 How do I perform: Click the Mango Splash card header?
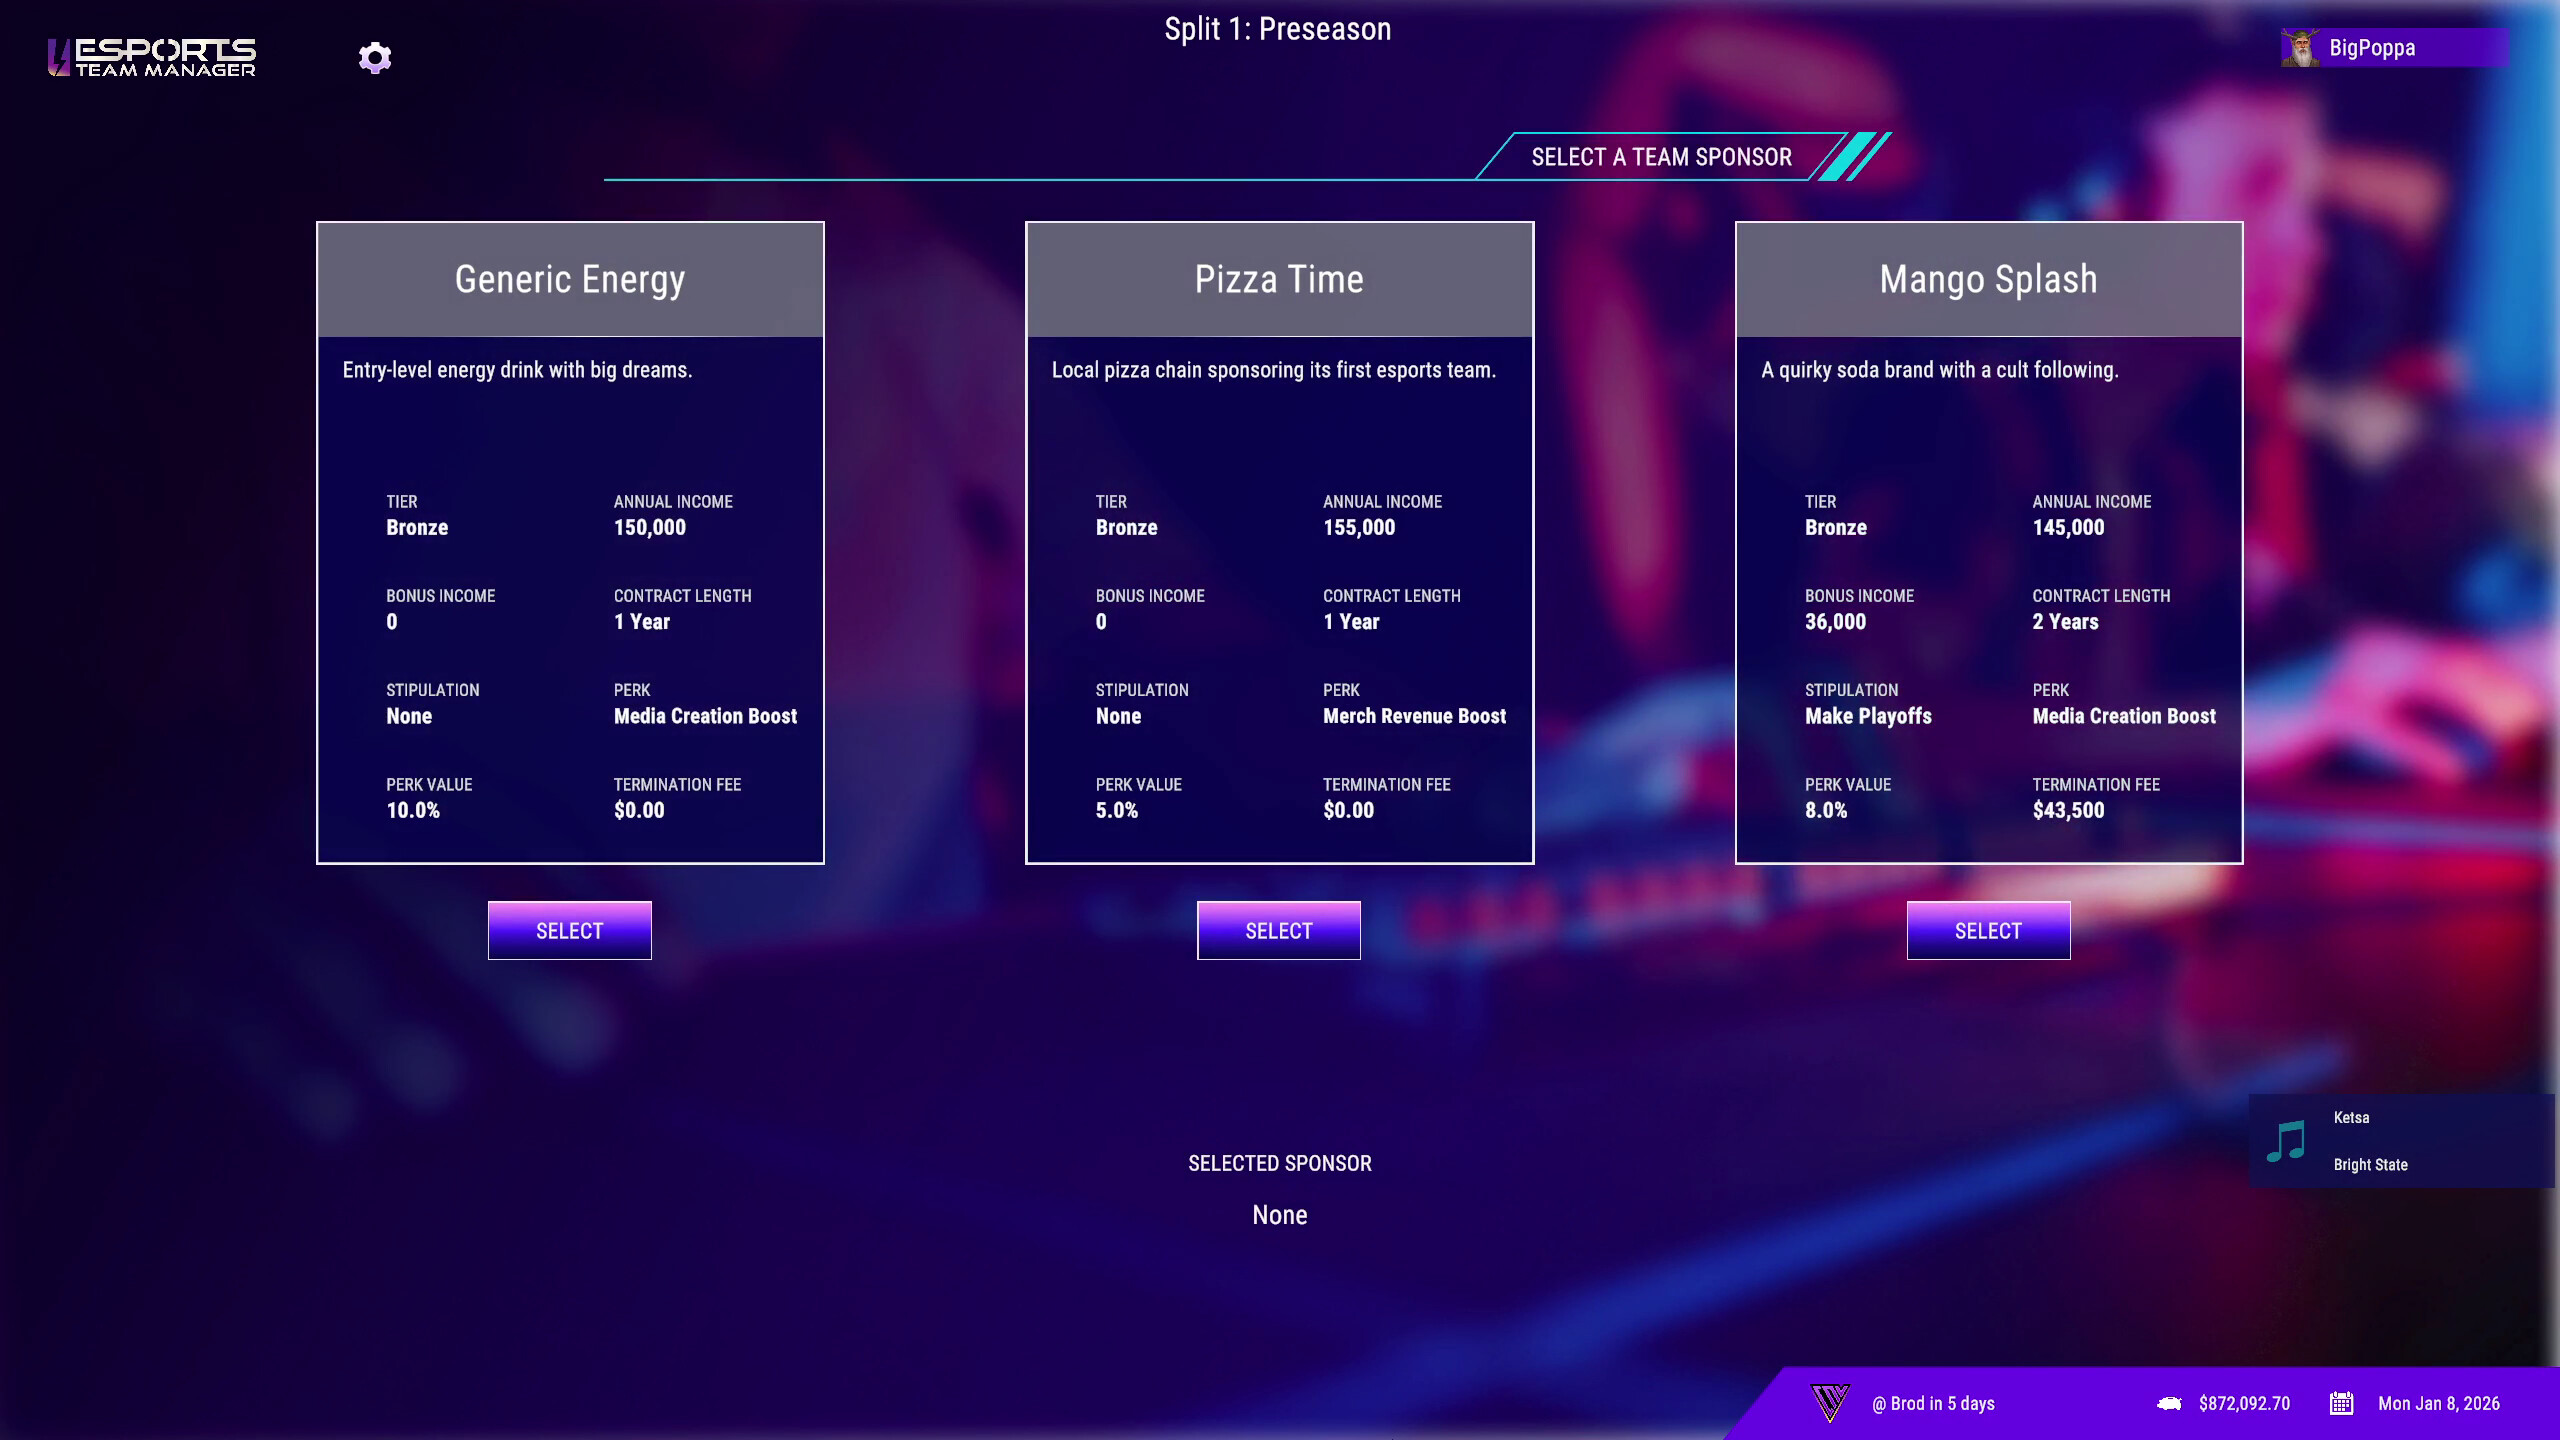point(1988,279)
